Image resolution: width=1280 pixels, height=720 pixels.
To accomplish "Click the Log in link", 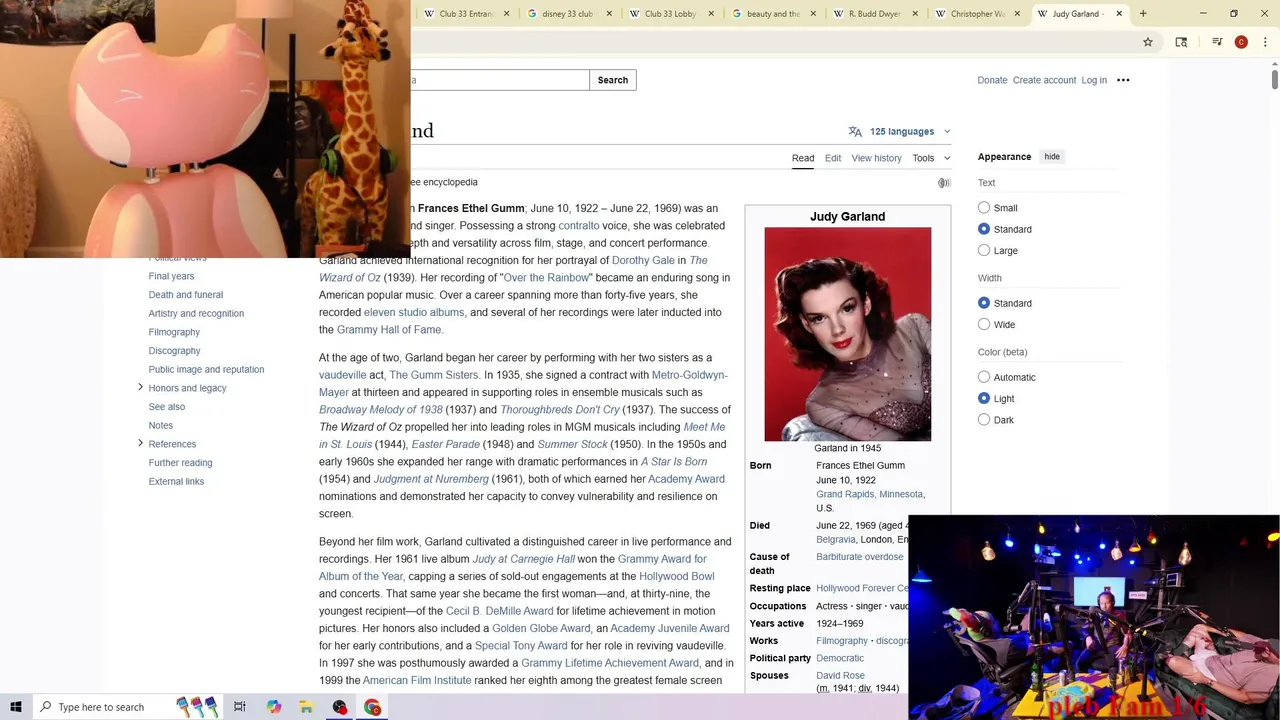I will tap(1094, 80).
